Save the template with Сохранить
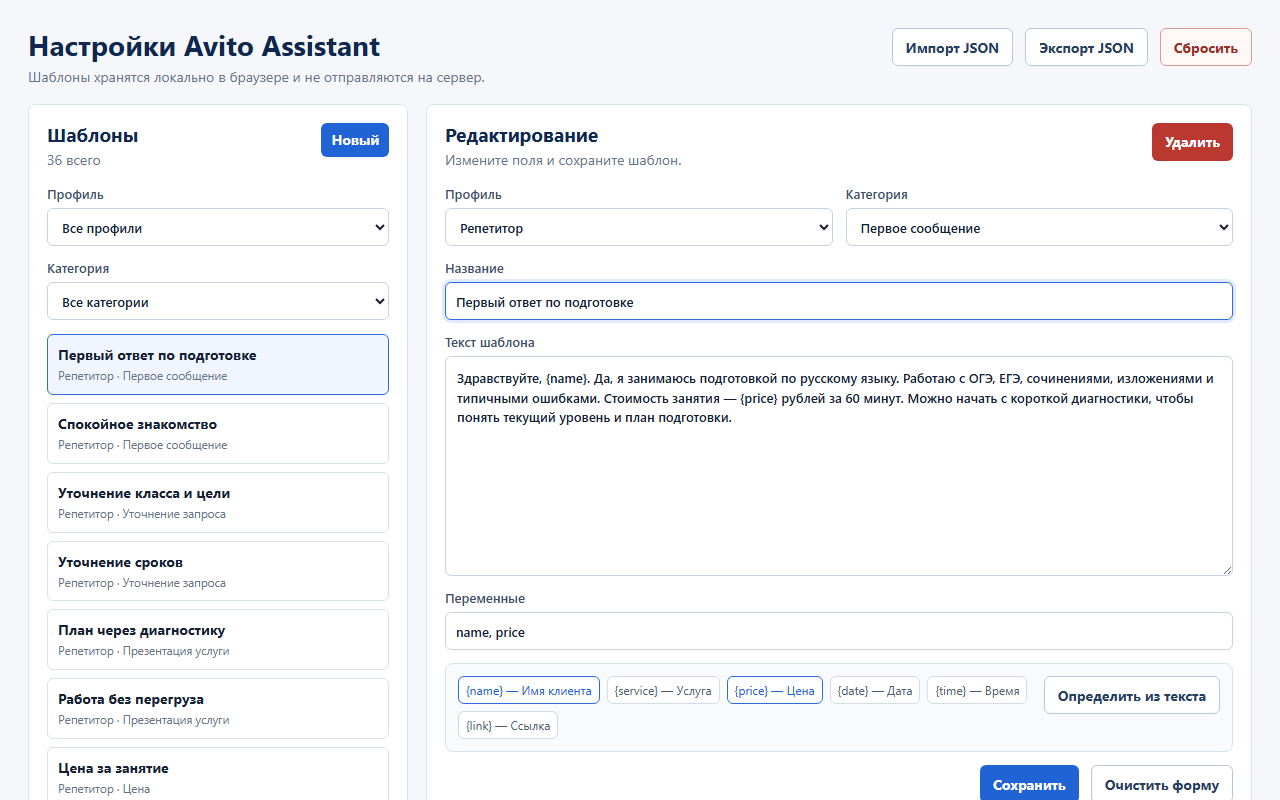 (1029, 784)
